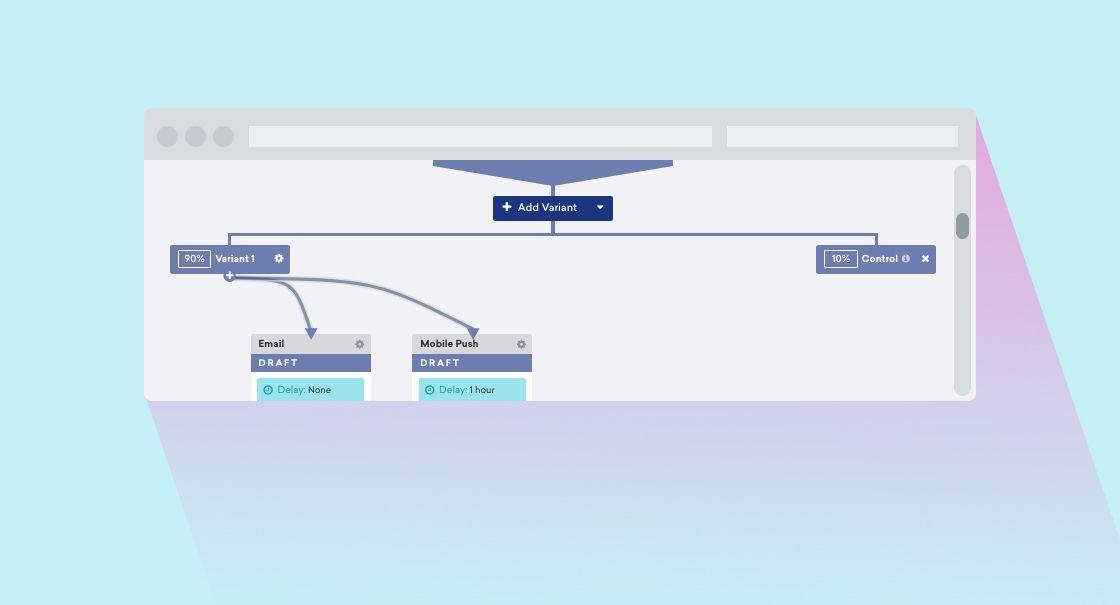Expand the Add Variant dropdown arrow
Screen dimensions: 1120x605
click(x=600, y=208)
